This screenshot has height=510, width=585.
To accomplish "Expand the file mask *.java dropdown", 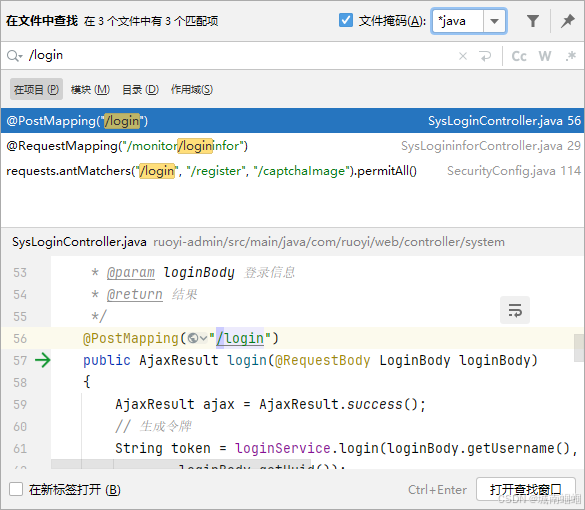I will (495, 21).
